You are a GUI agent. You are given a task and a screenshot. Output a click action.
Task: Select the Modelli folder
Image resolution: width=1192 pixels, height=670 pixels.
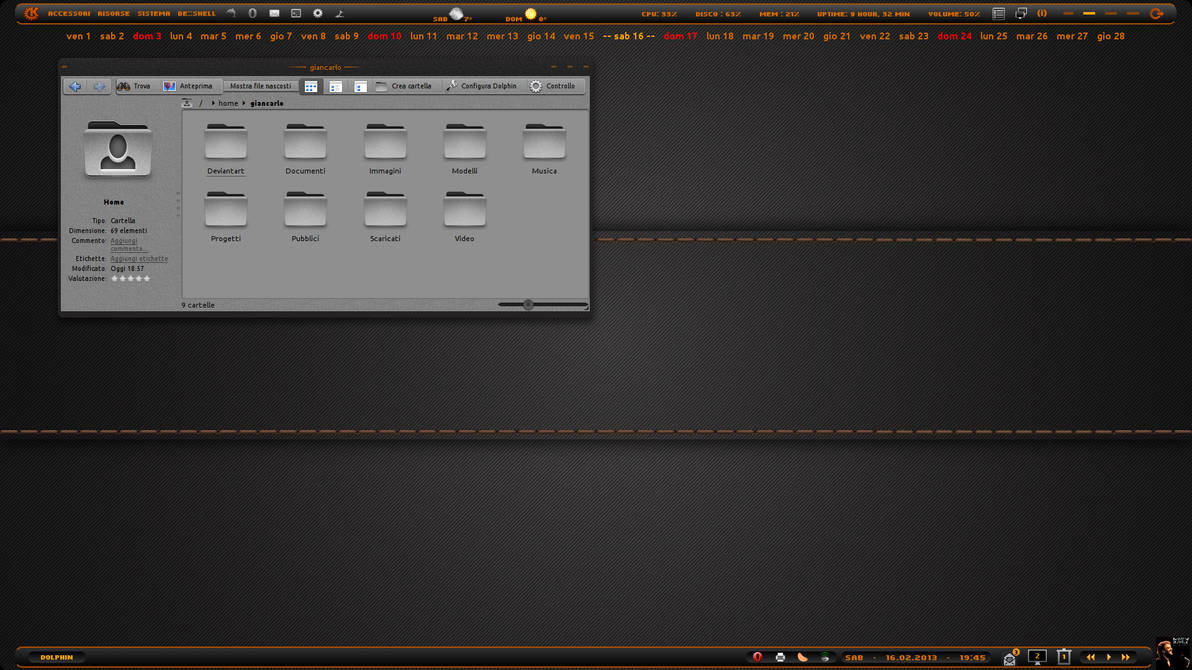click(464, 150)
